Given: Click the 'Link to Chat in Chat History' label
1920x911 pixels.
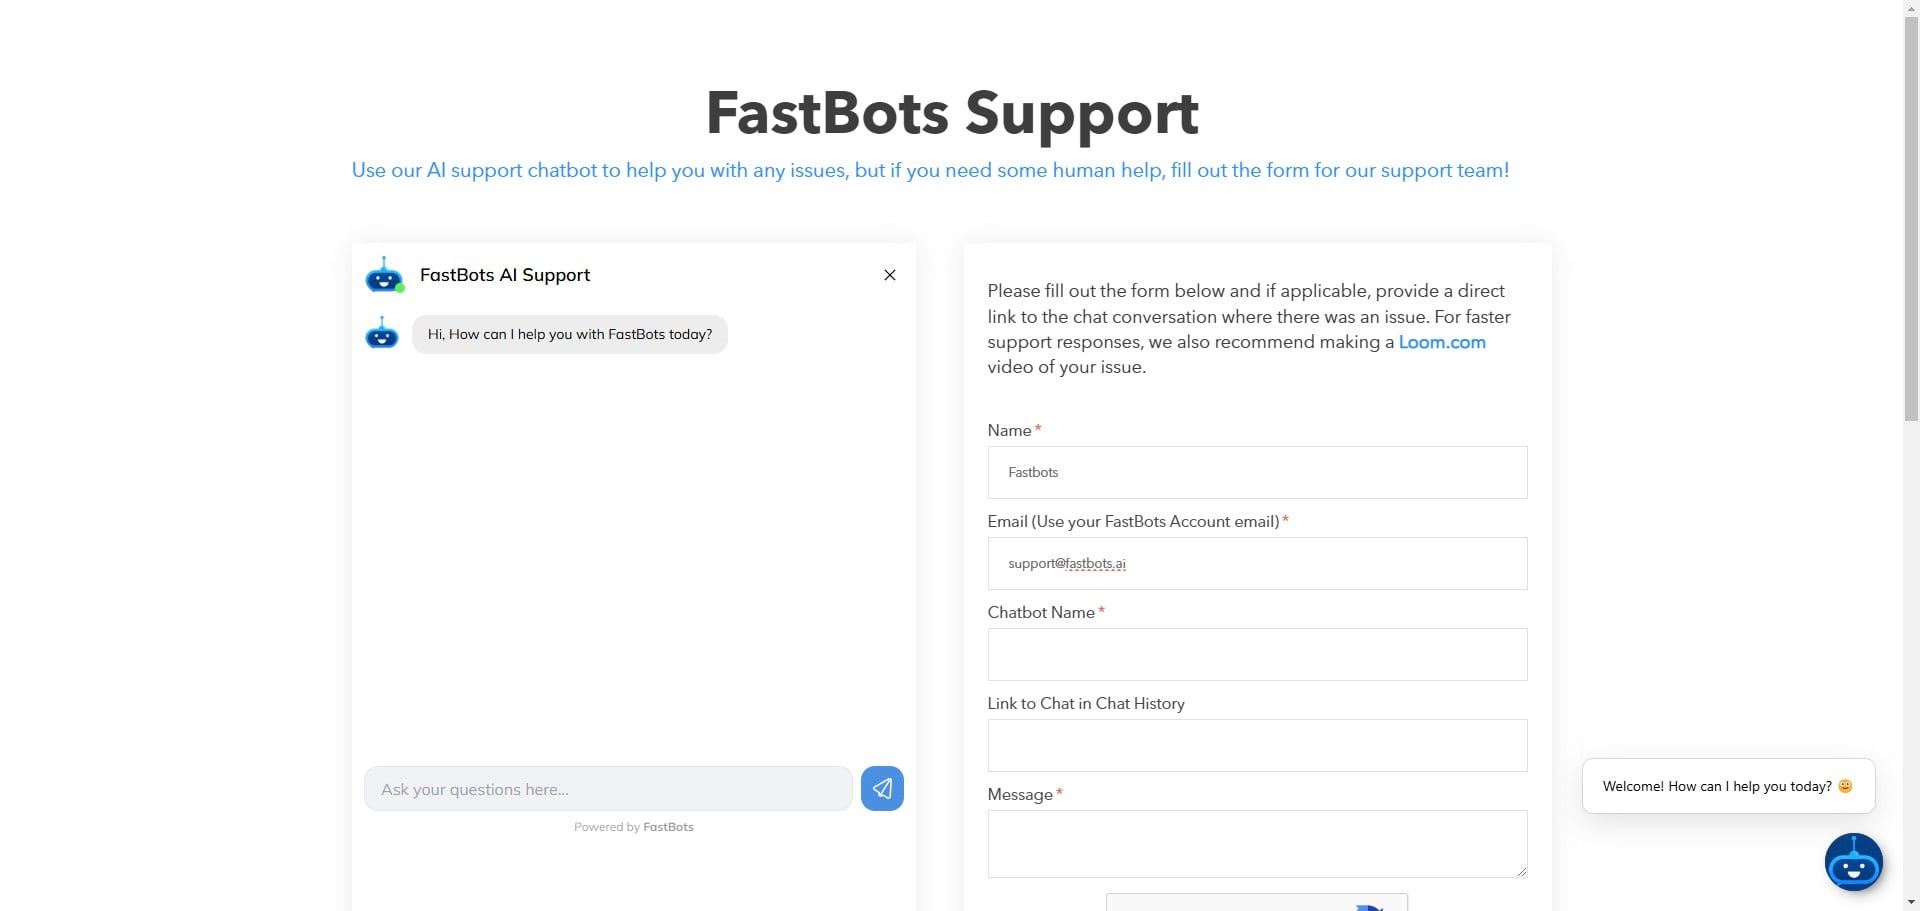Looking at the screenshot, I should pyautogui.click(x=1086, y=703).
